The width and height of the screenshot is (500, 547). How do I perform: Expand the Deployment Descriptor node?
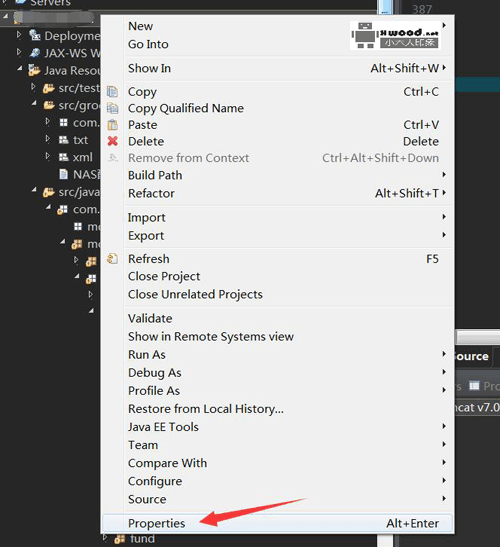tap(19, 35)
